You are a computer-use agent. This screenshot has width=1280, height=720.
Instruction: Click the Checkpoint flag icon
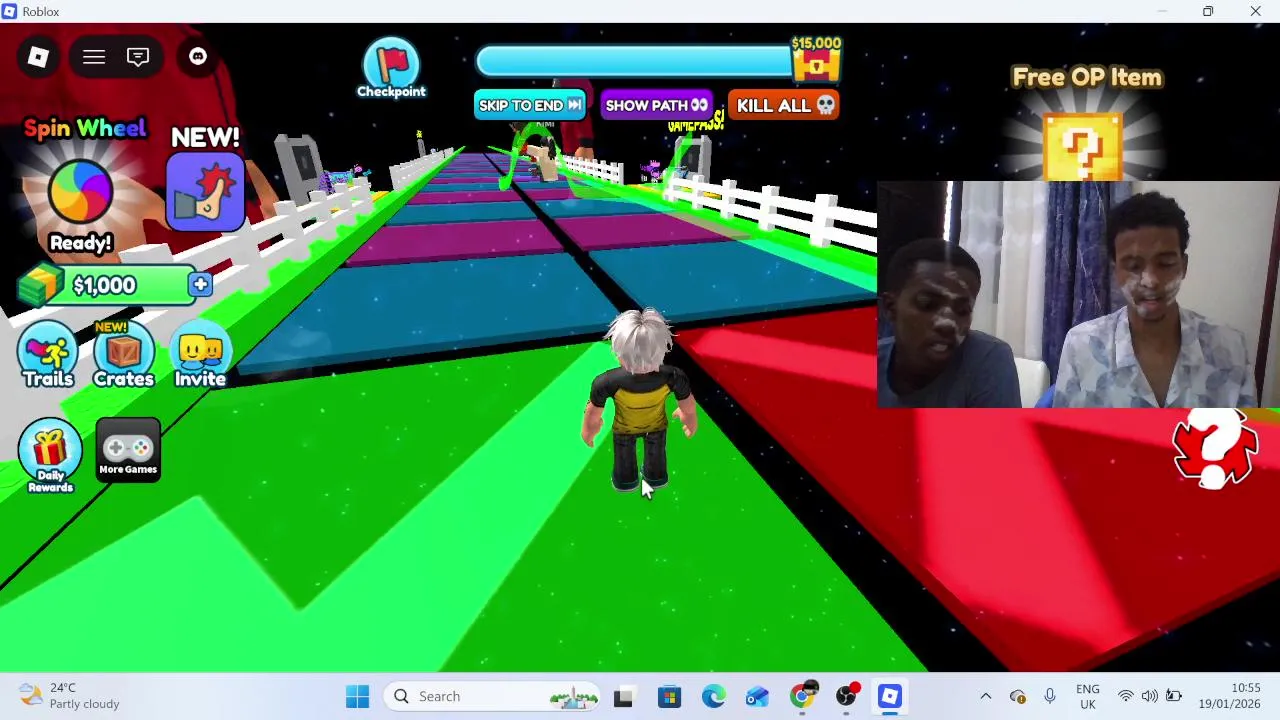click(x=391, y=69)
